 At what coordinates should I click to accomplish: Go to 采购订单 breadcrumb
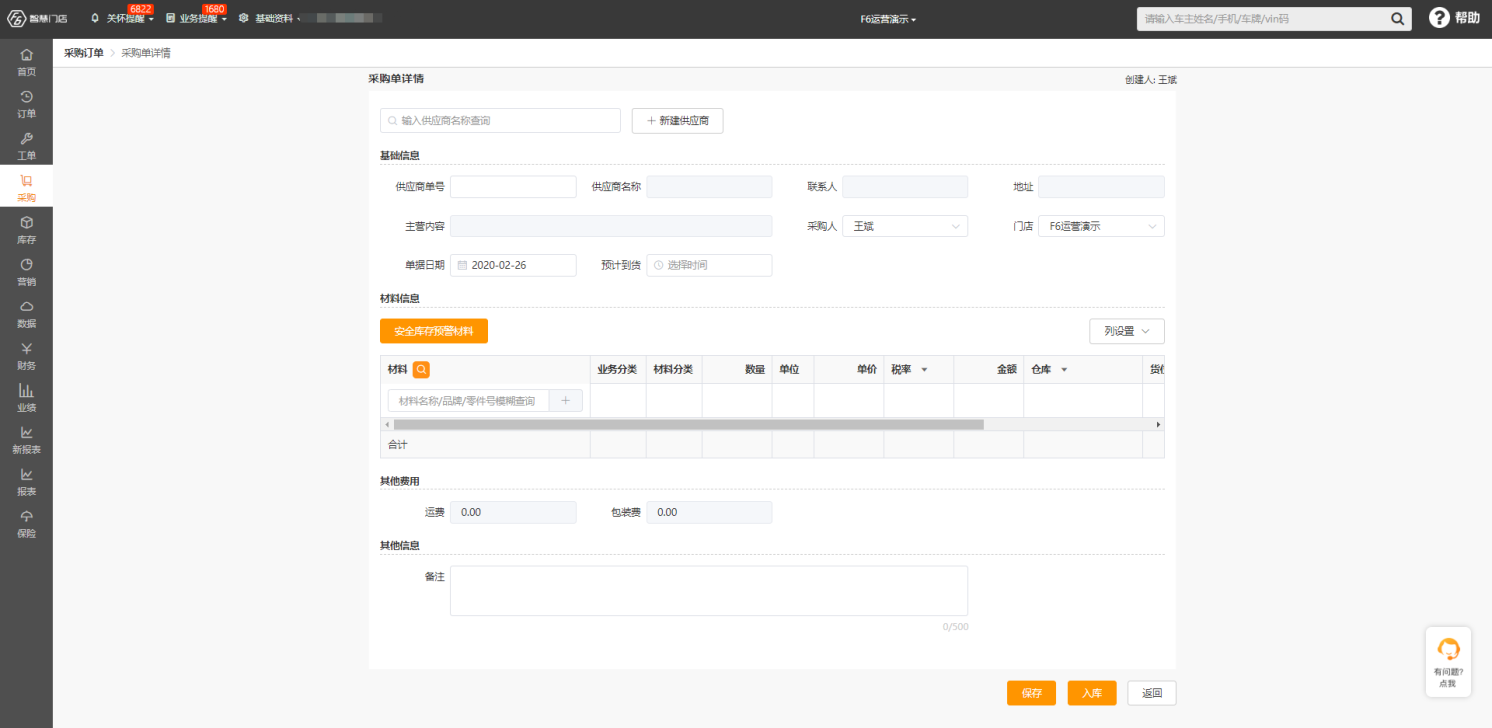click(x=84, y=53)
